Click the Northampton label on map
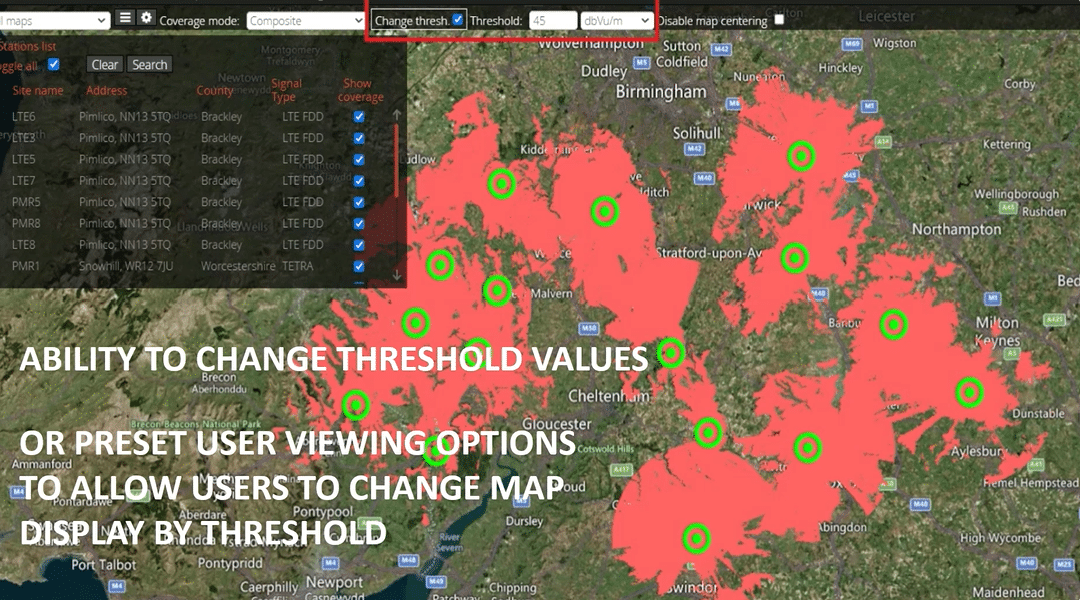 (957, 230)
